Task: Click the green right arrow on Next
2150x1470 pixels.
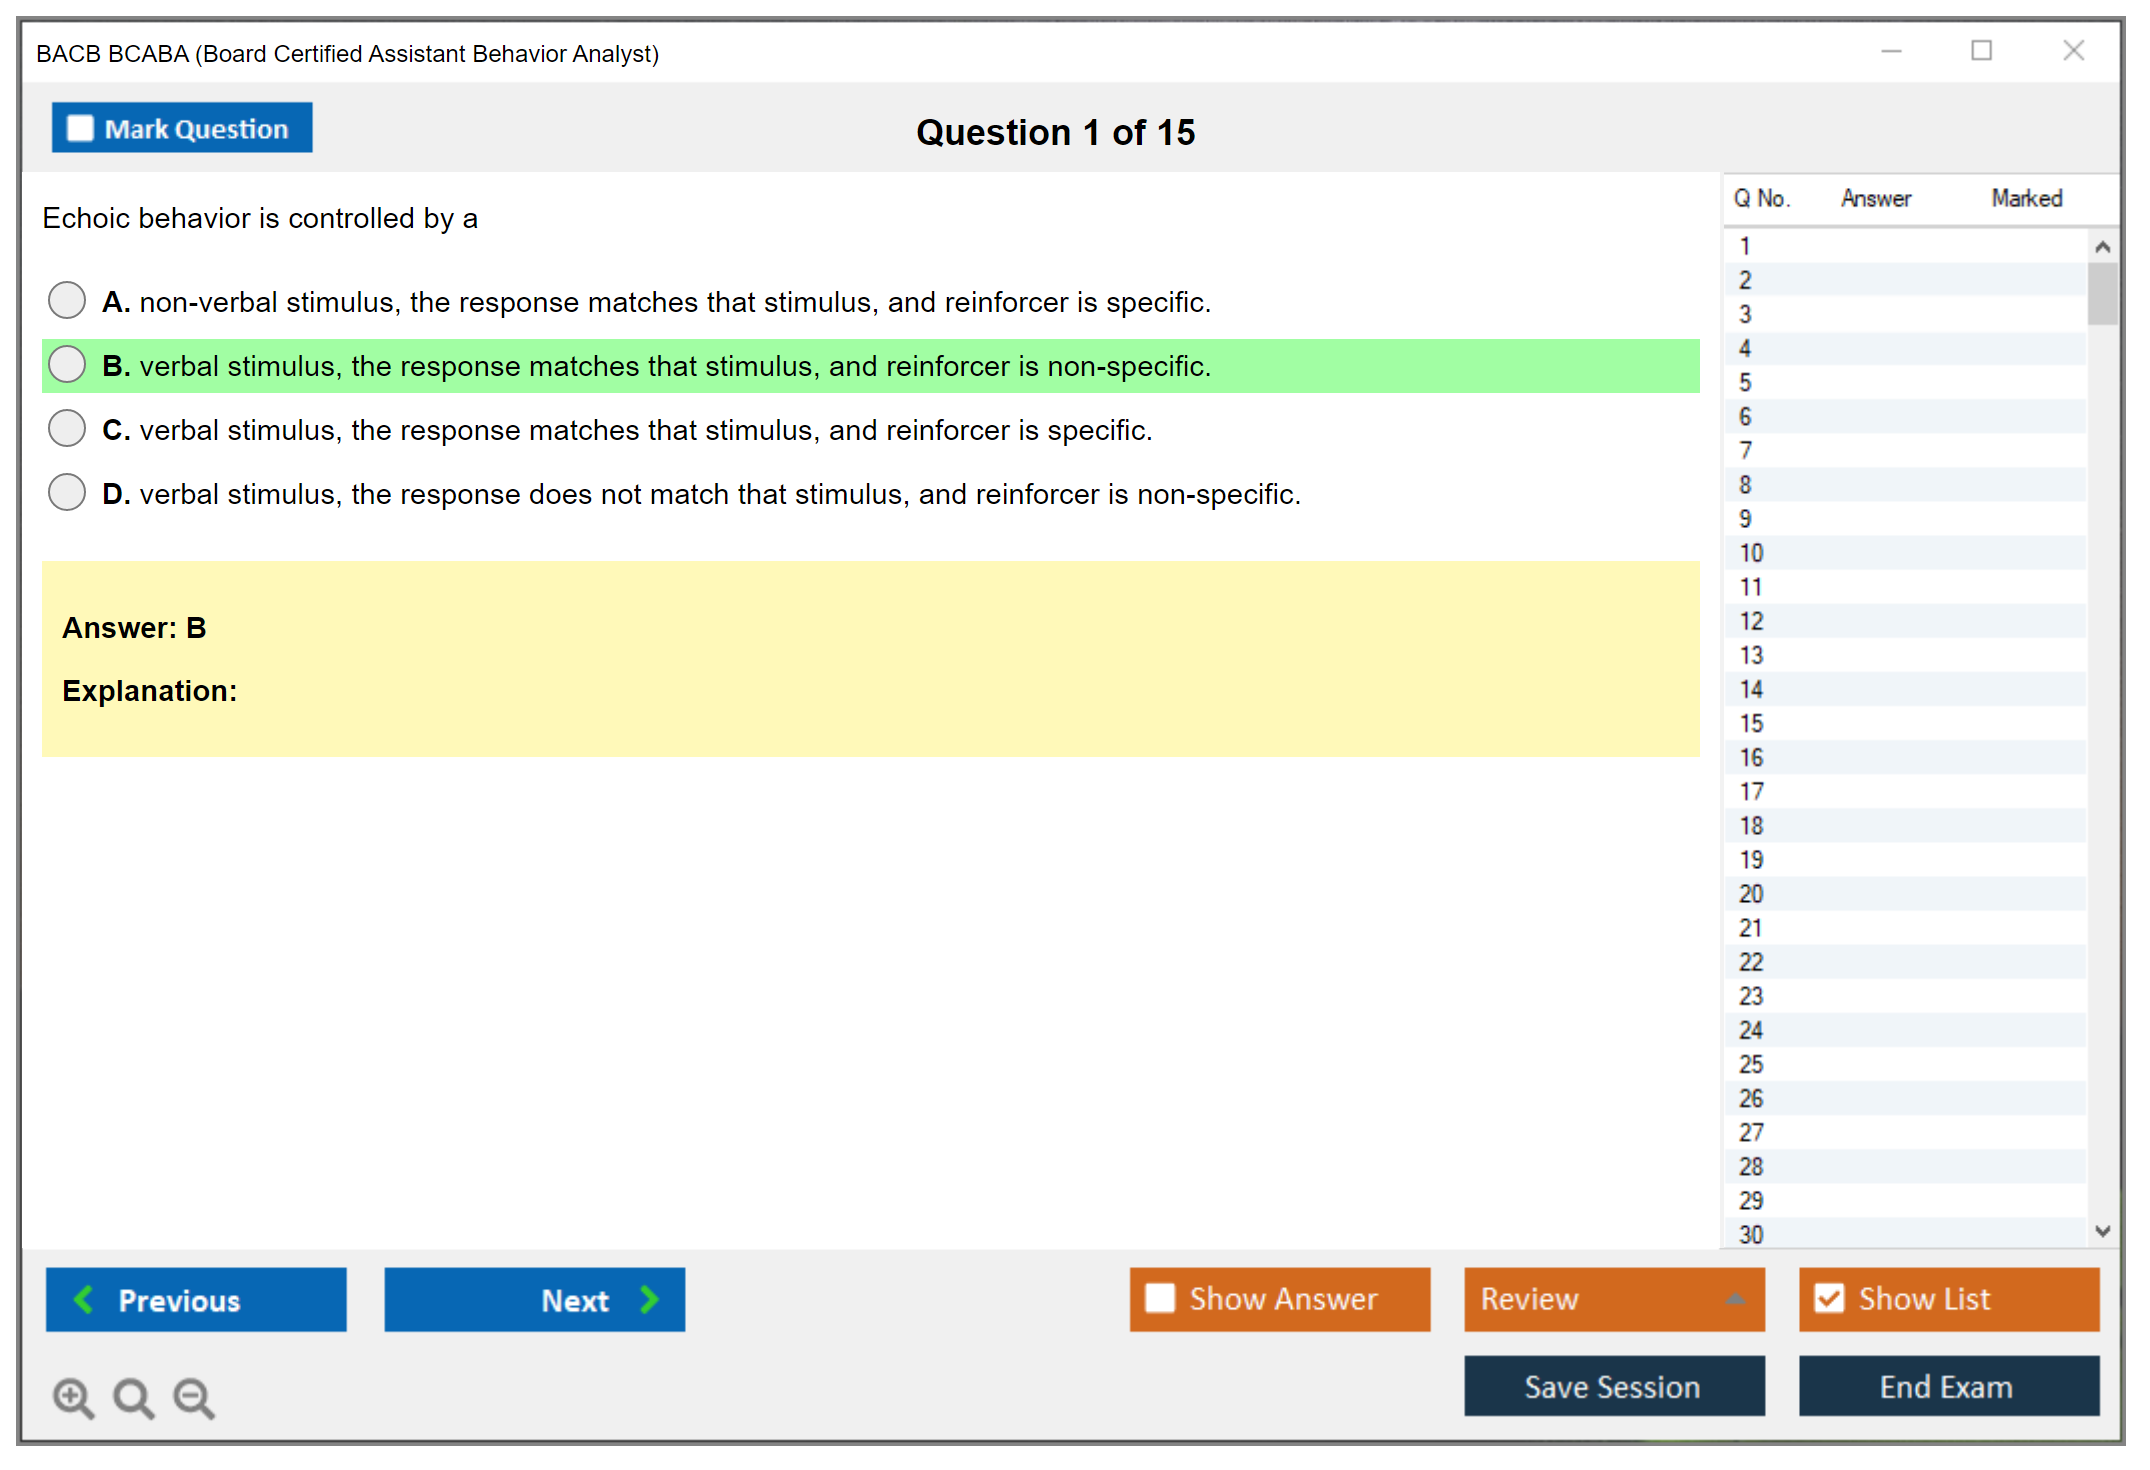Action: (x=649, y=1299)
